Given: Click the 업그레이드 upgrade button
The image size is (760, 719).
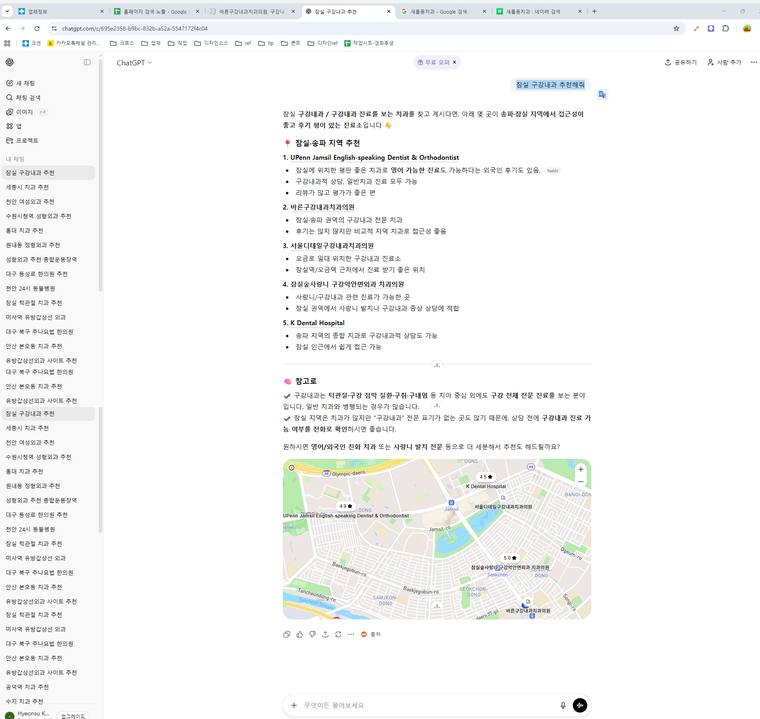Looking at the screenshot, I should pos(73,716).
